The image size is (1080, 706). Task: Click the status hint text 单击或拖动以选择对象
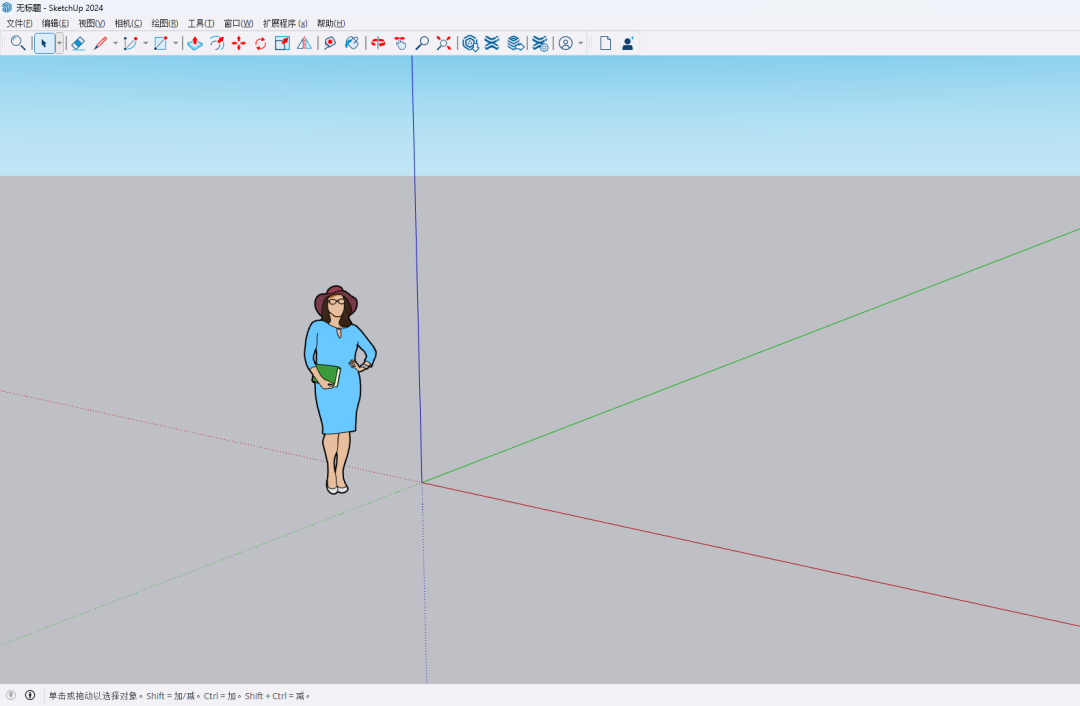(x=93, y=696)
